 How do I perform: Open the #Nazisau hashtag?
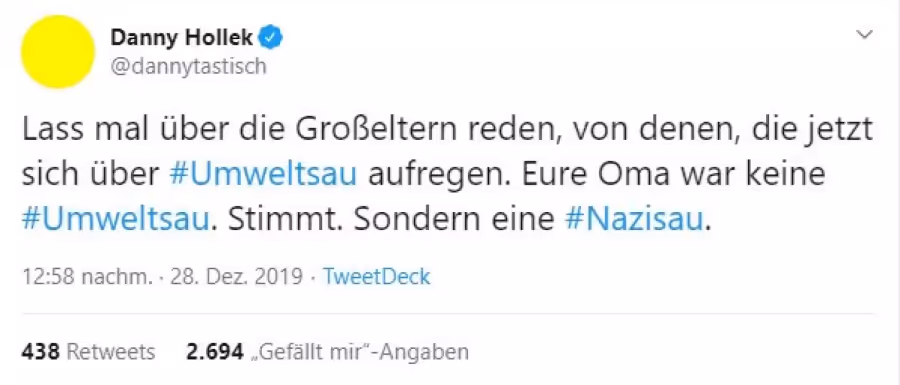pyautogui.click(x=634, y=221)
